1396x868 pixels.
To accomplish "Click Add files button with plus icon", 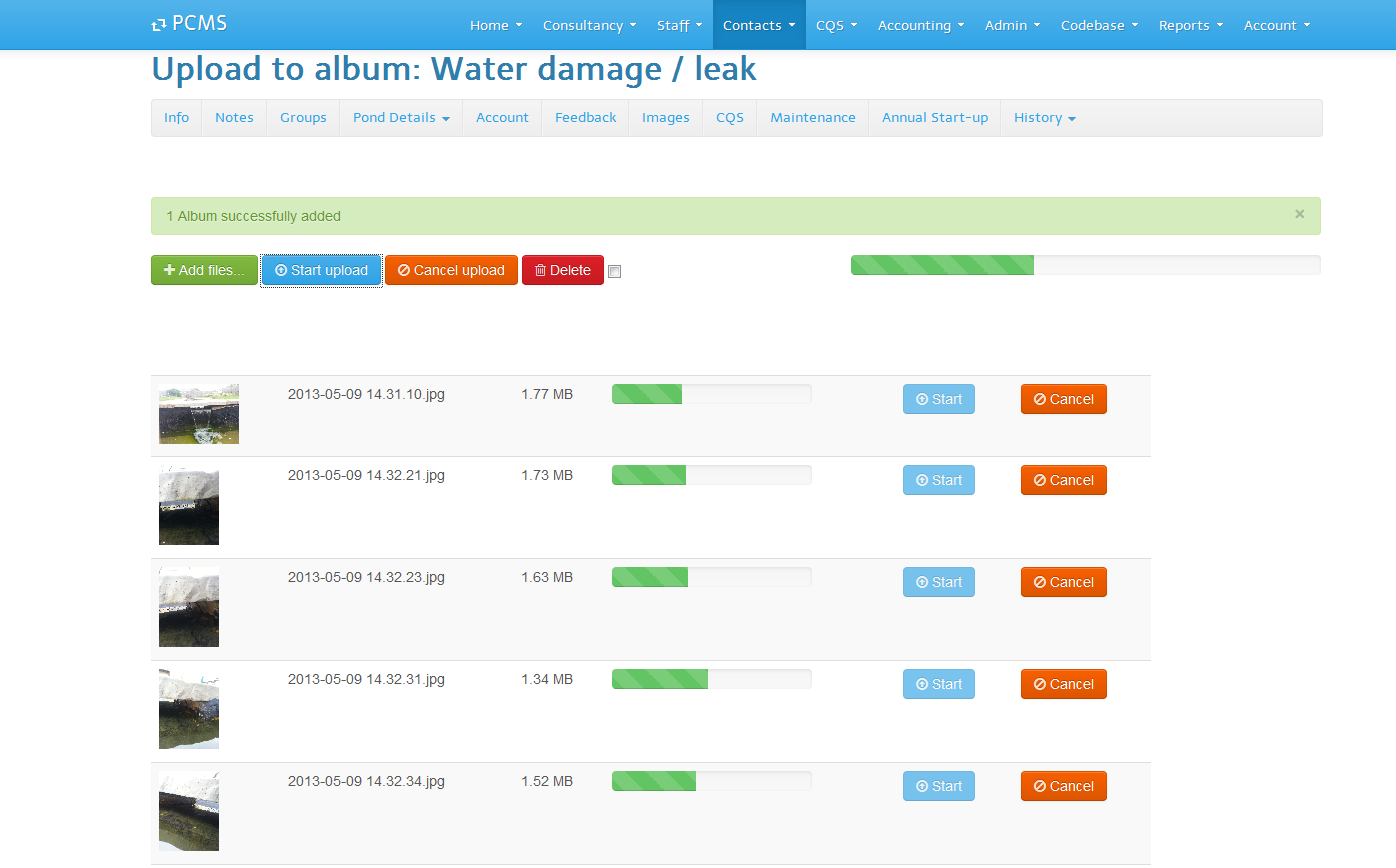I will pyautogui.click(x=204, y=270).
